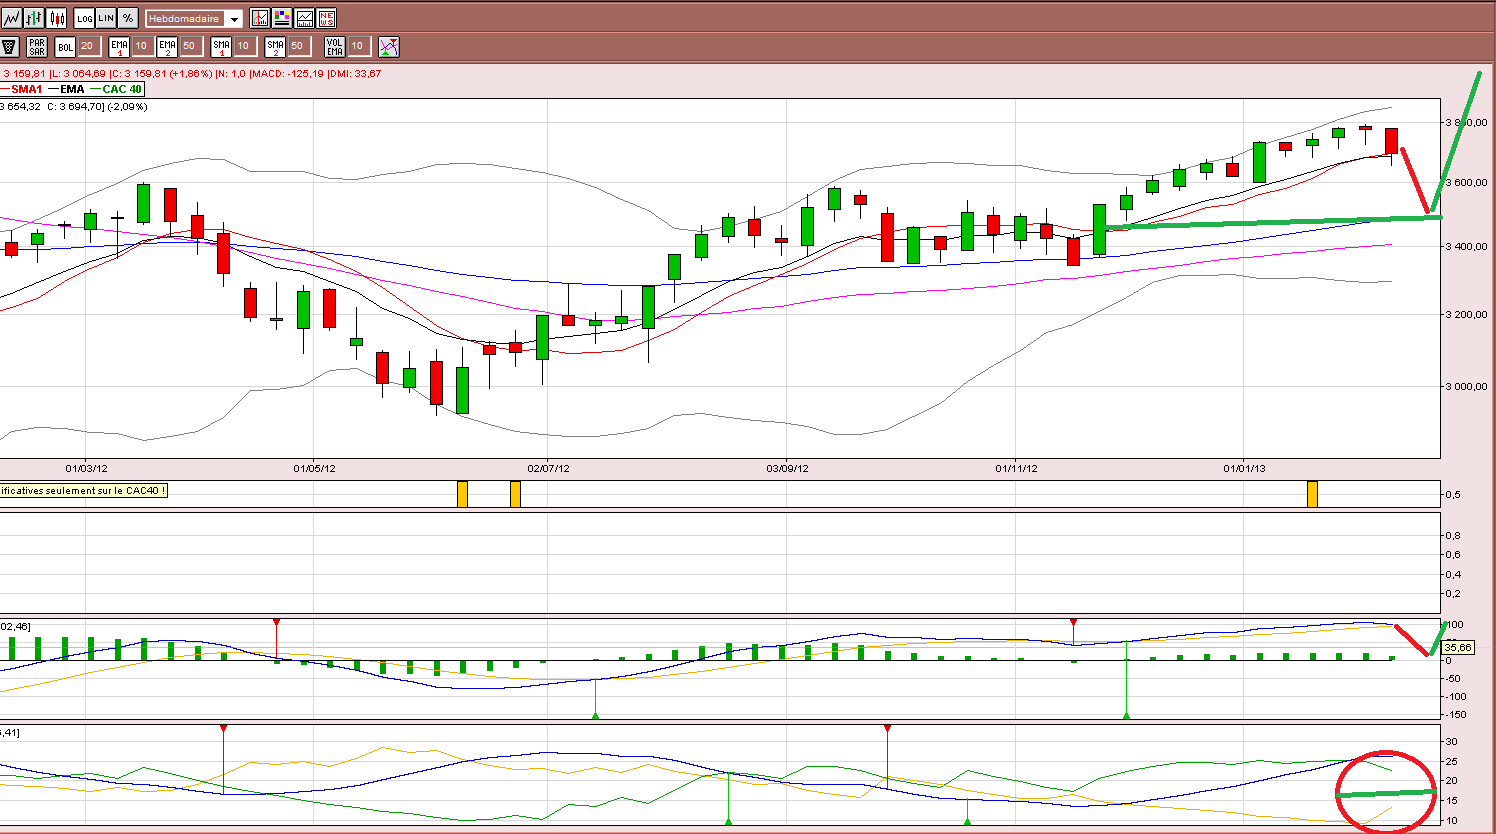Viewport: 1496px width, 834px height.
Task: Click the first yellow event marker
Action: 462,494
